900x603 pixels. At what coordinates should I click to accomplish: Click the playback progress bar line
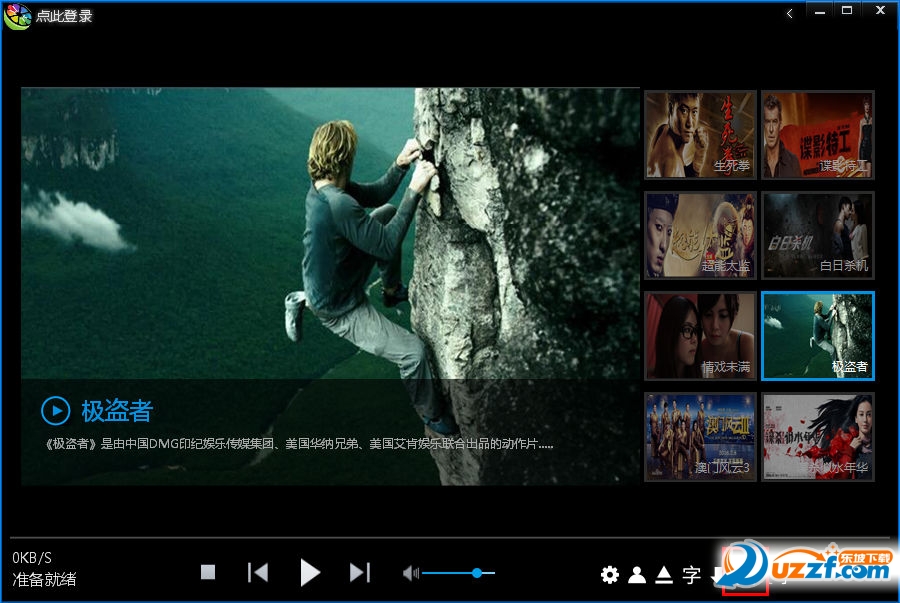(x=450, y=538)
